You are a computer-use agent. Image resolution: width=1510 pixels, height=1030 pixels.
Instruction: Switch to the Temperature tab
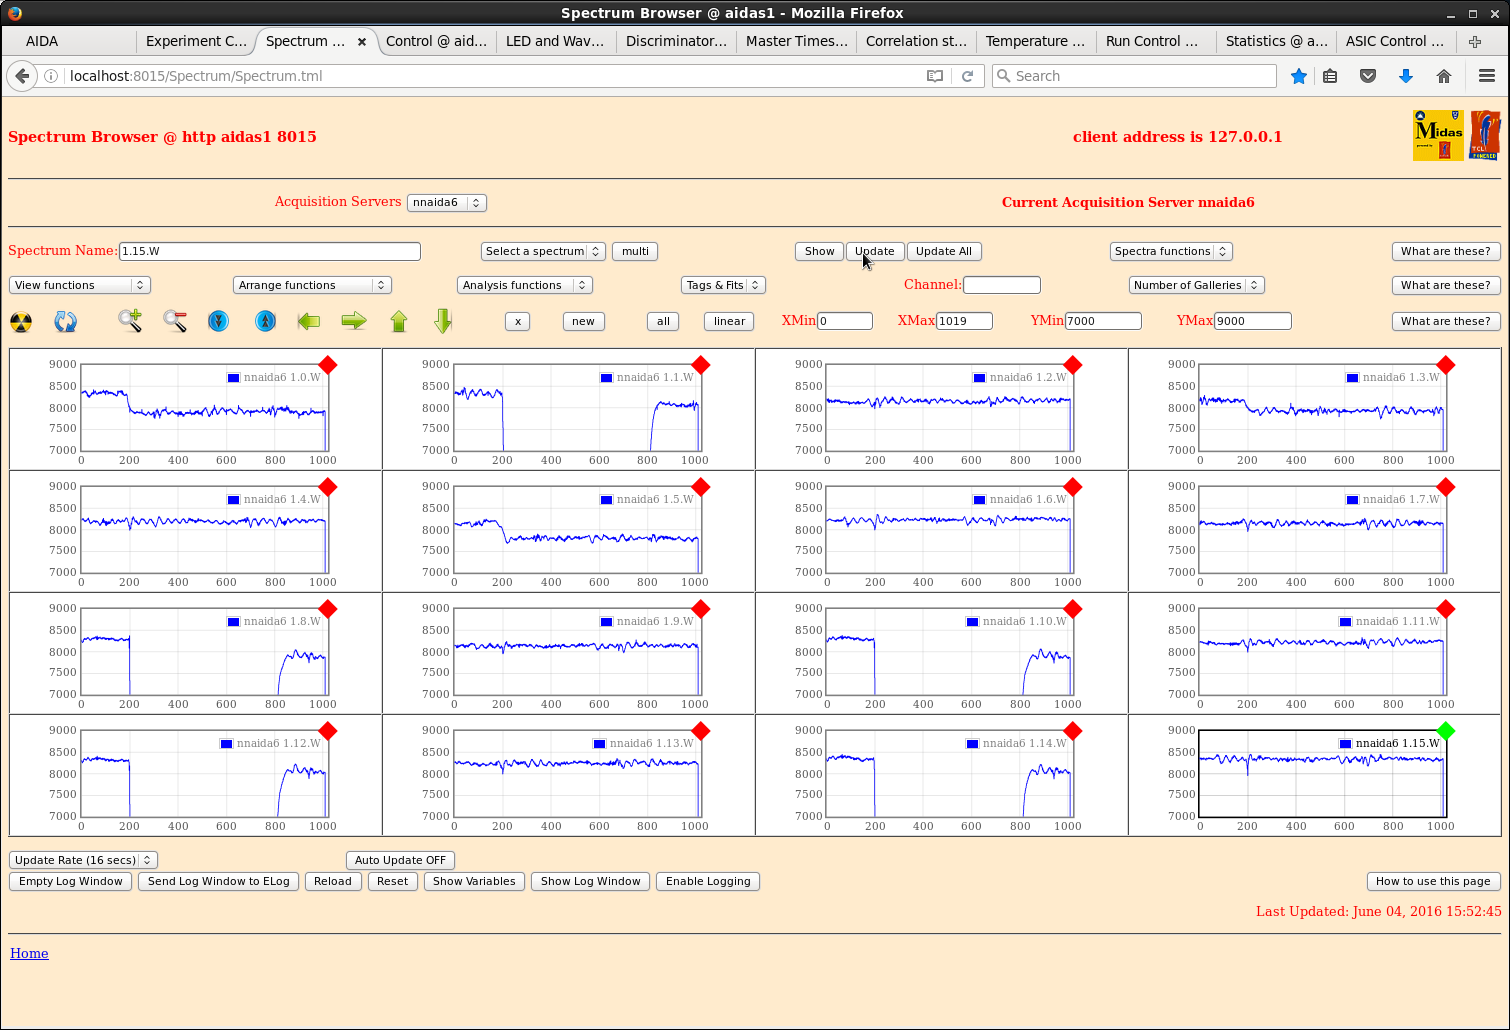[x=1035, y=41]
